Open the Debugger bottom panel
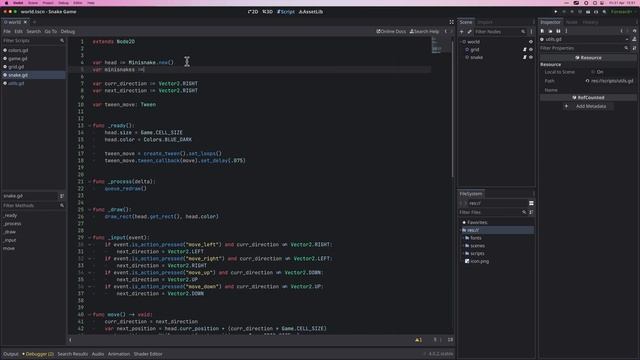The height and width of the screenshot is (360, 640). (38, 354)
